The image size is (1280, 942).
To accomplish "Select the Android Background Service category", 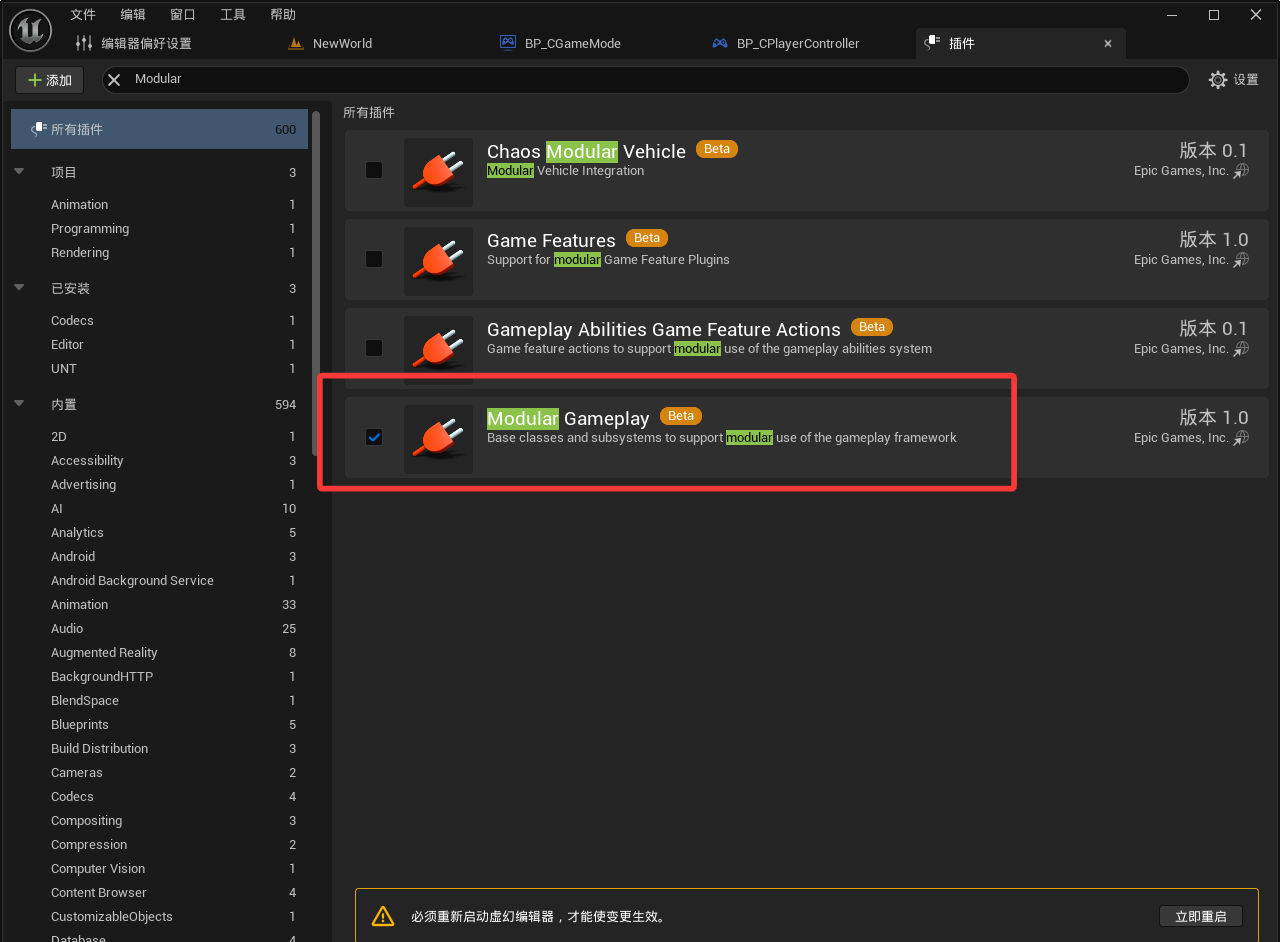I will (159, 580).
